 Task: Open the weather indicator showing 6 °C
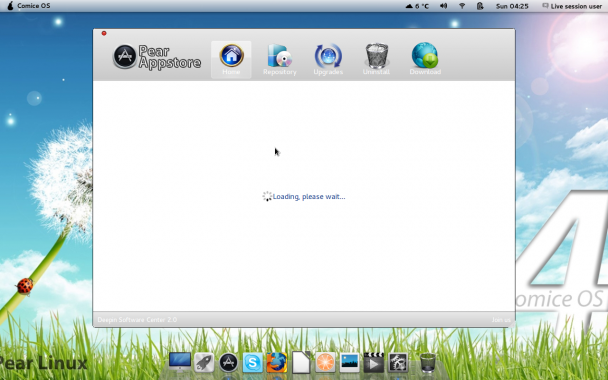[x=417, y=6]
